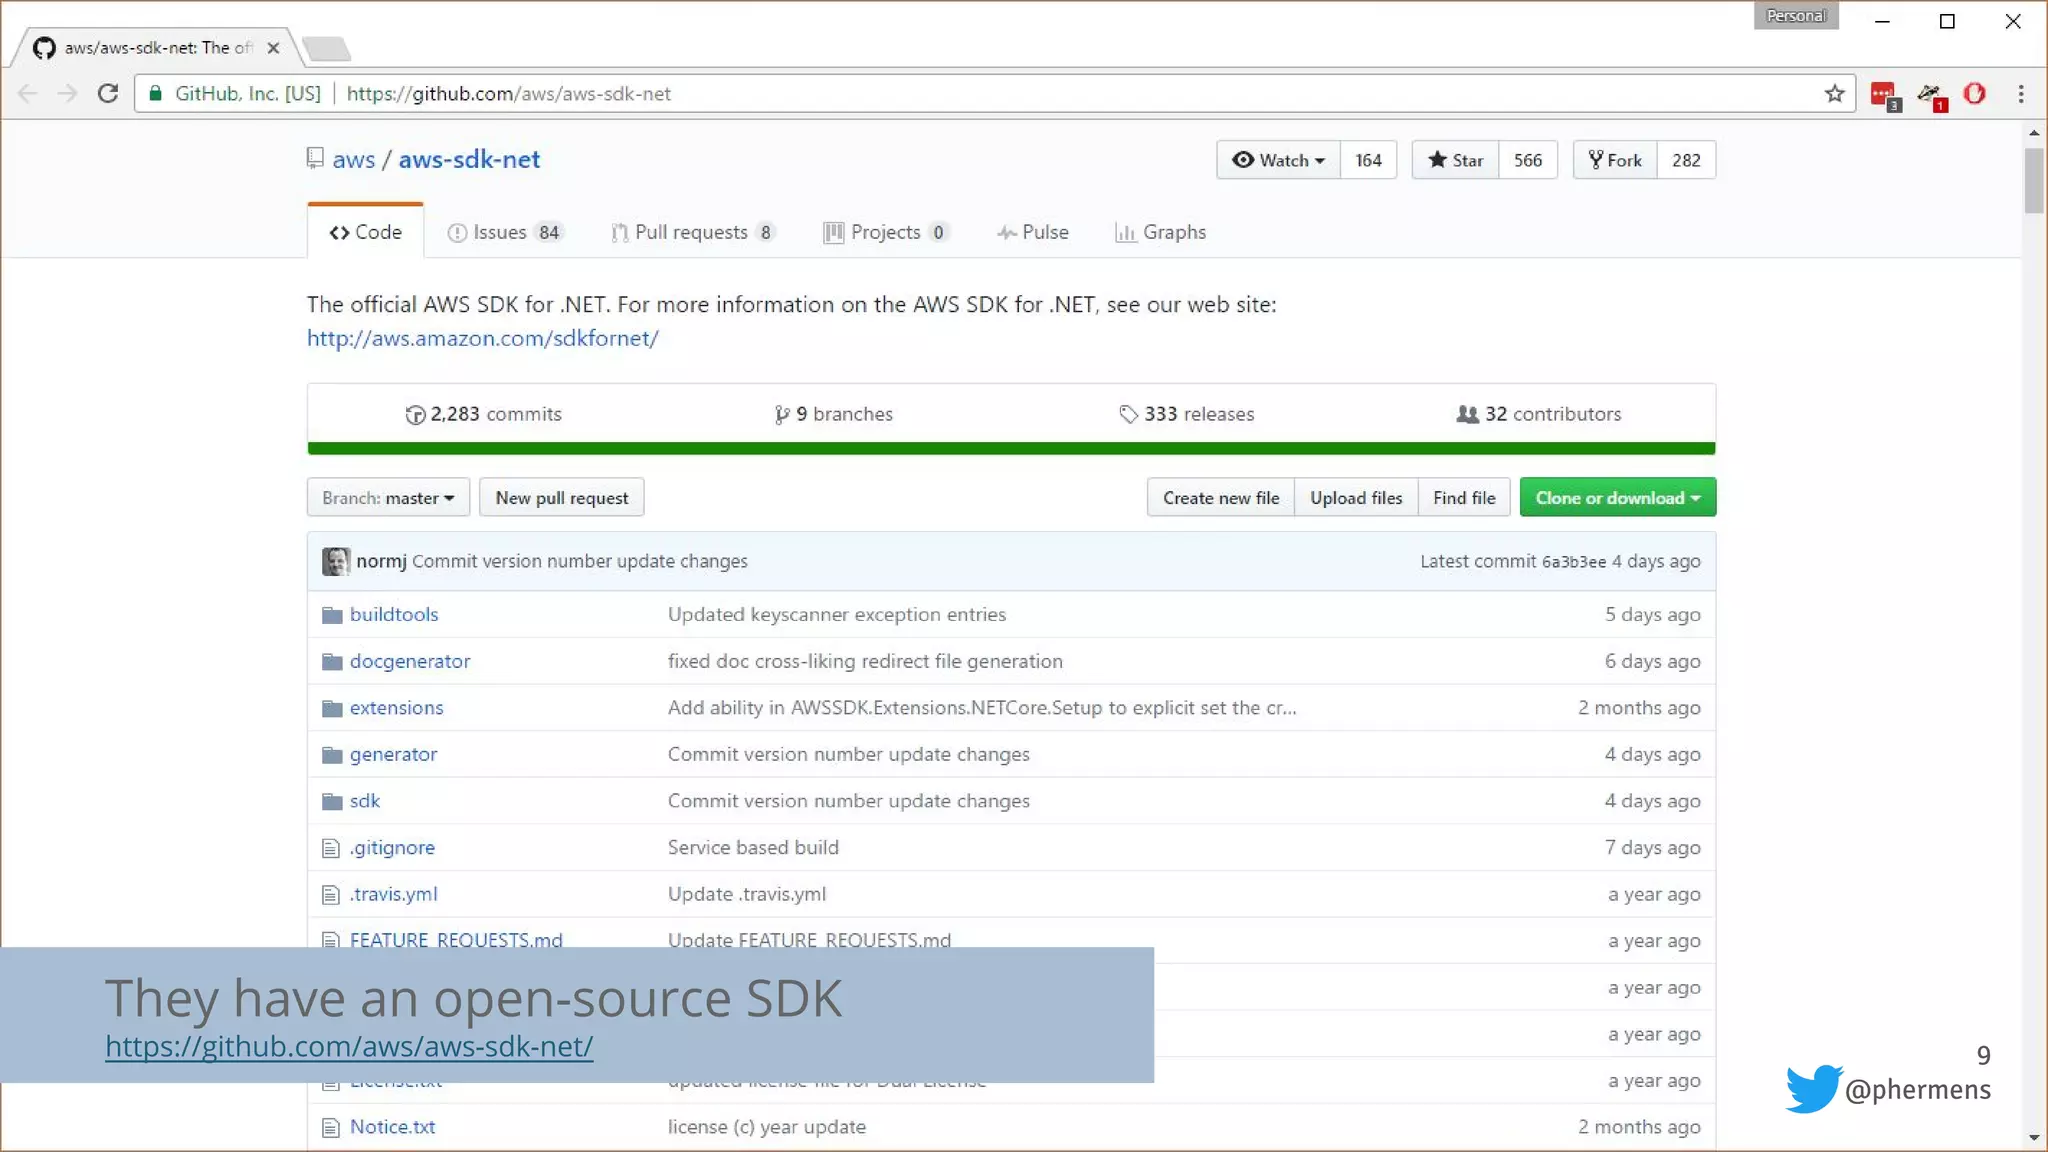Click the green secure lock icon
The height and width of the screenshot is (1152, 2048).
click(x=156, y=94)
